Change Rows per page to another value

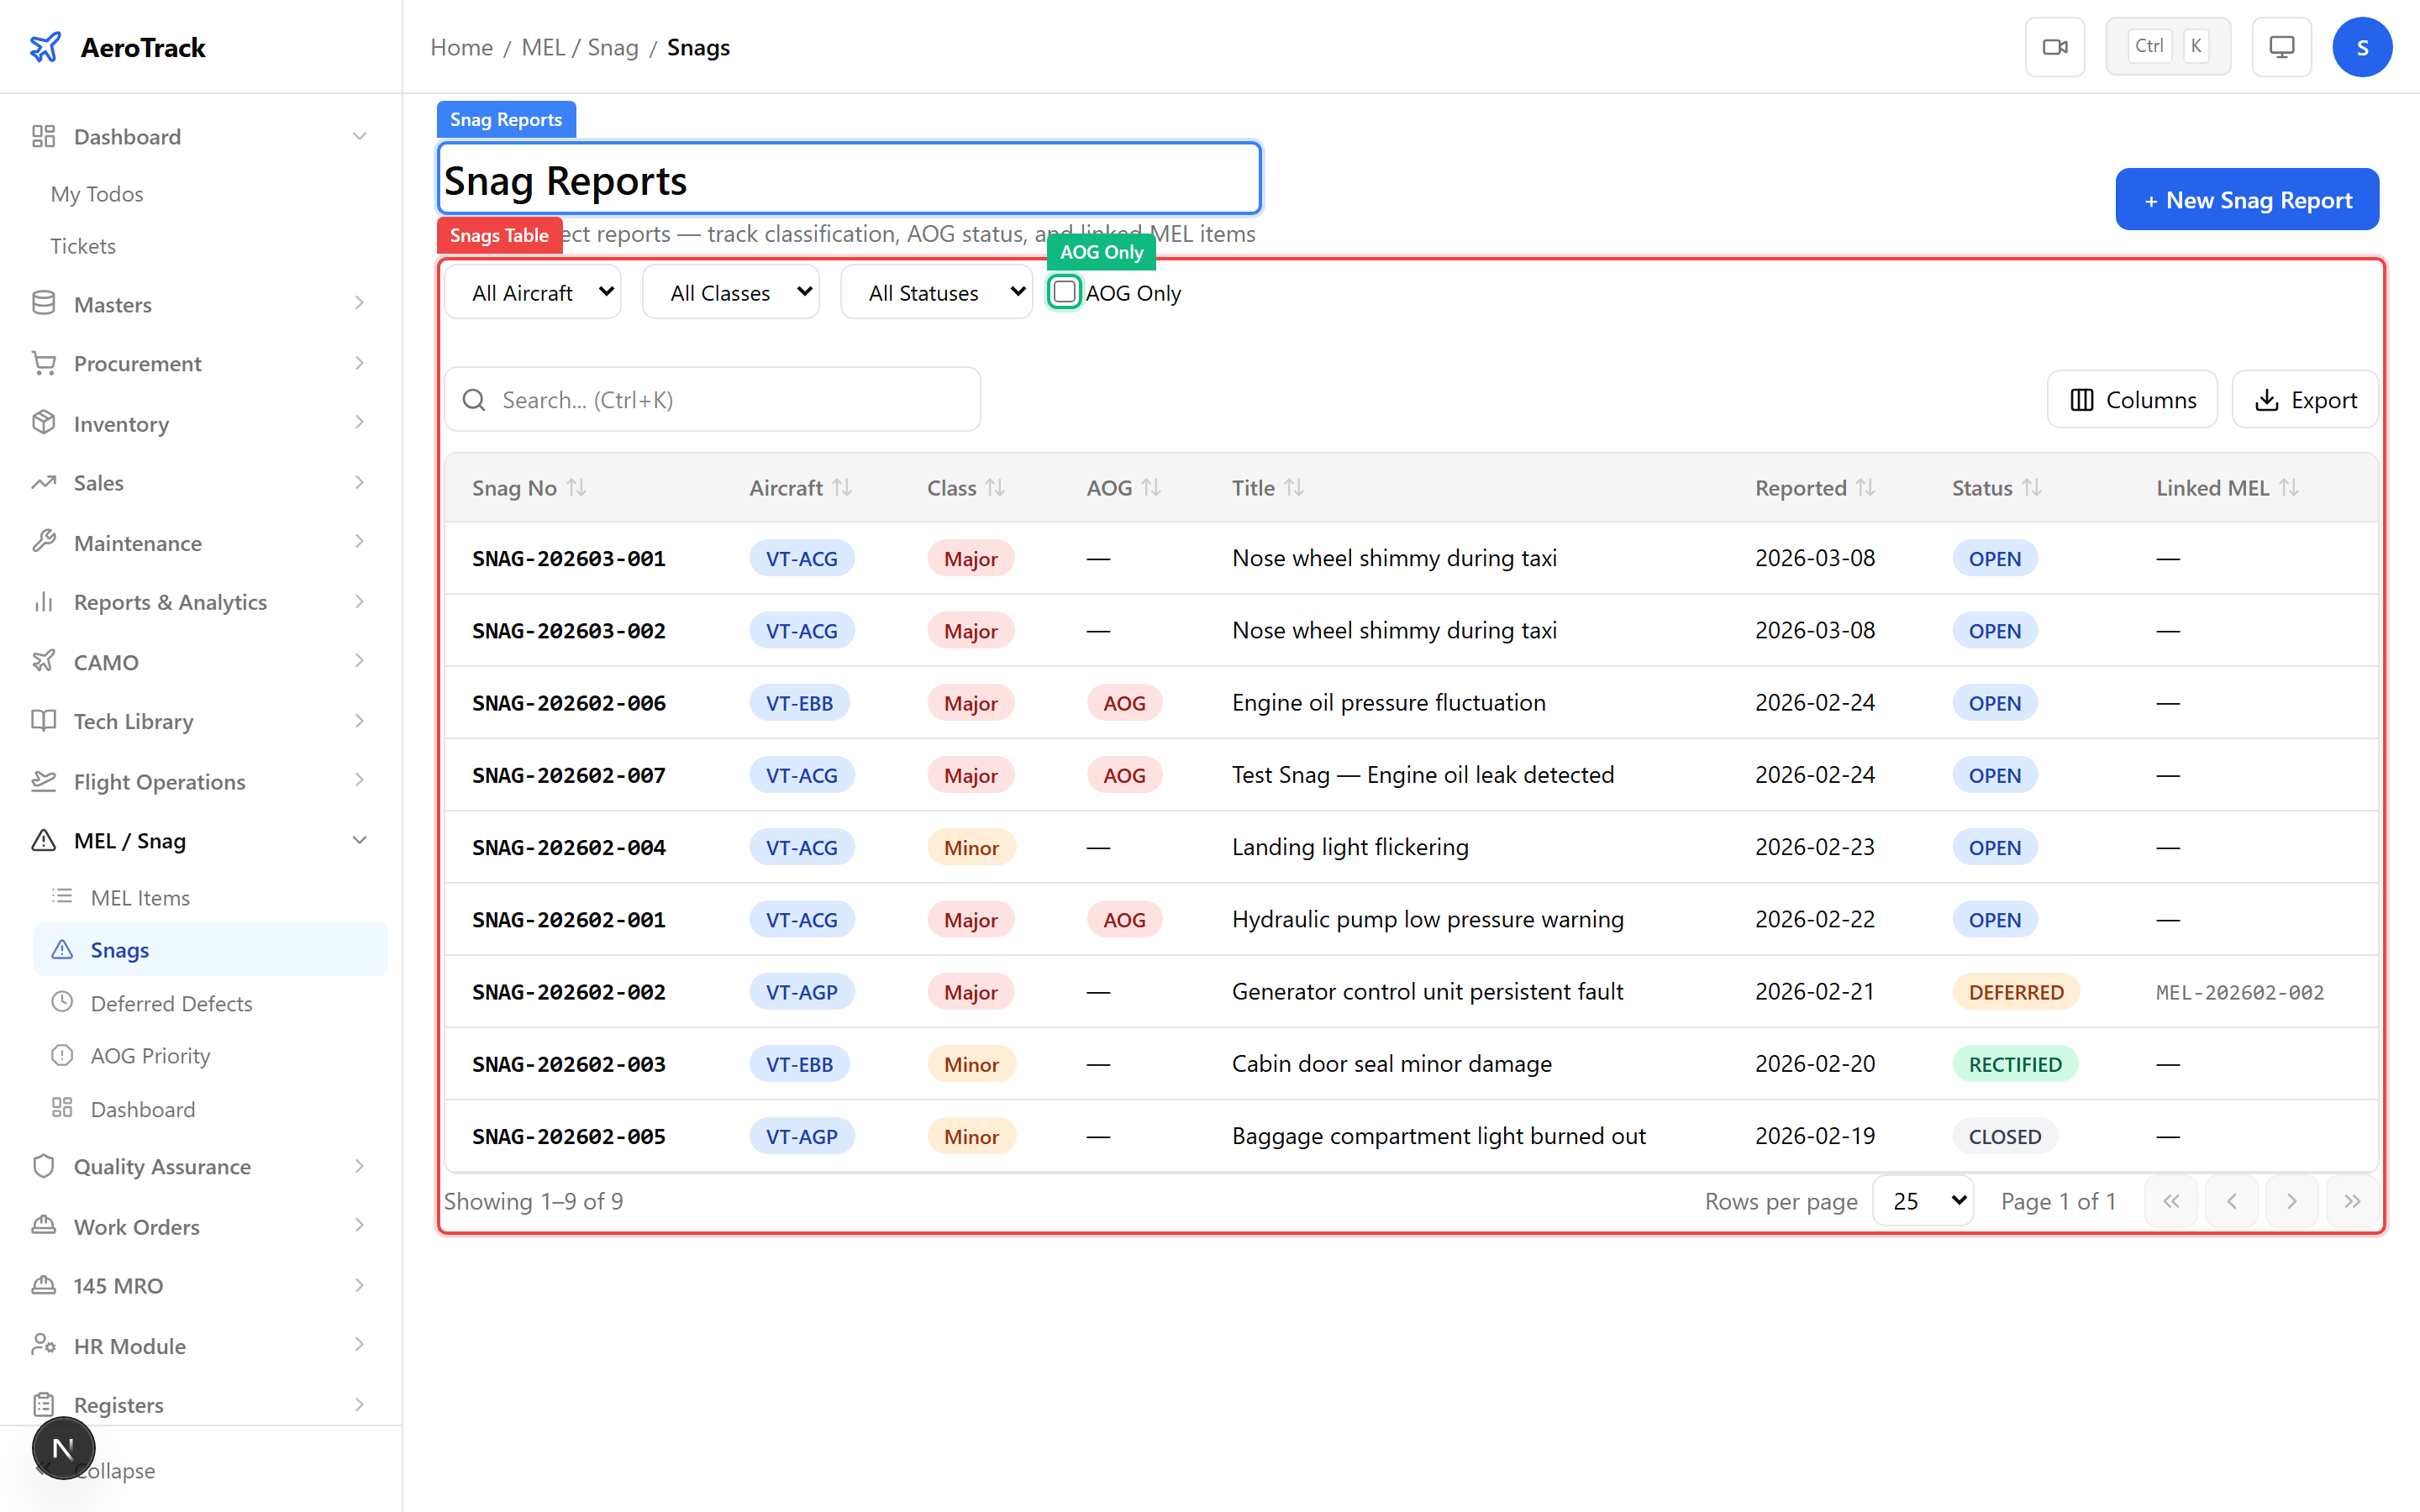(x=1922, y=1201)
